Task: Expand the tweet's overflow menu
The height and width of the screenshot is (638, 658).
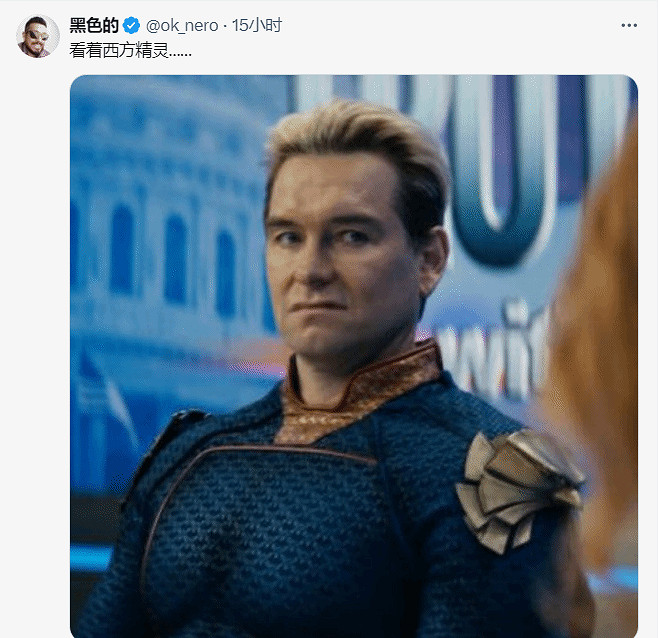Action: (x=628, y=25)
